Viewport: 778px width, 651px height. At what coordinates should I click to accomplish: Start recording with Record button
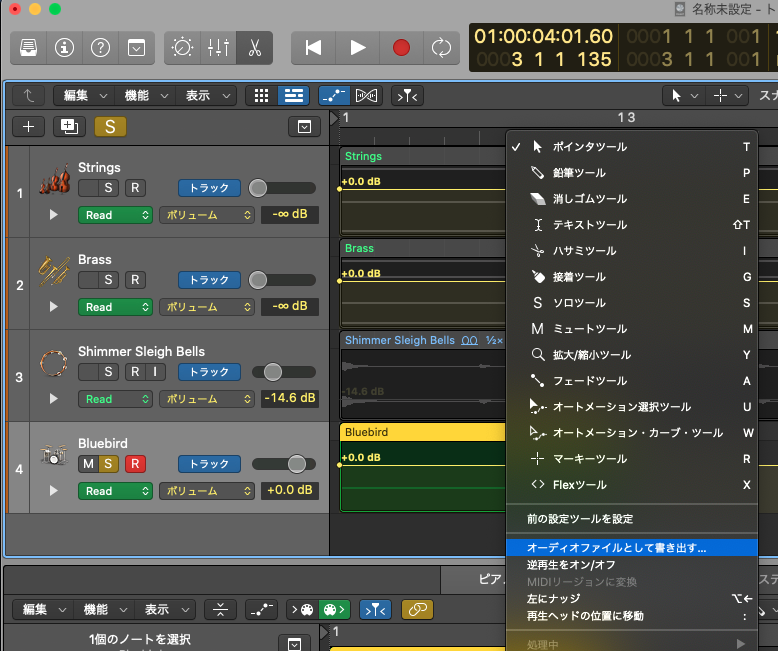point(401,48)
